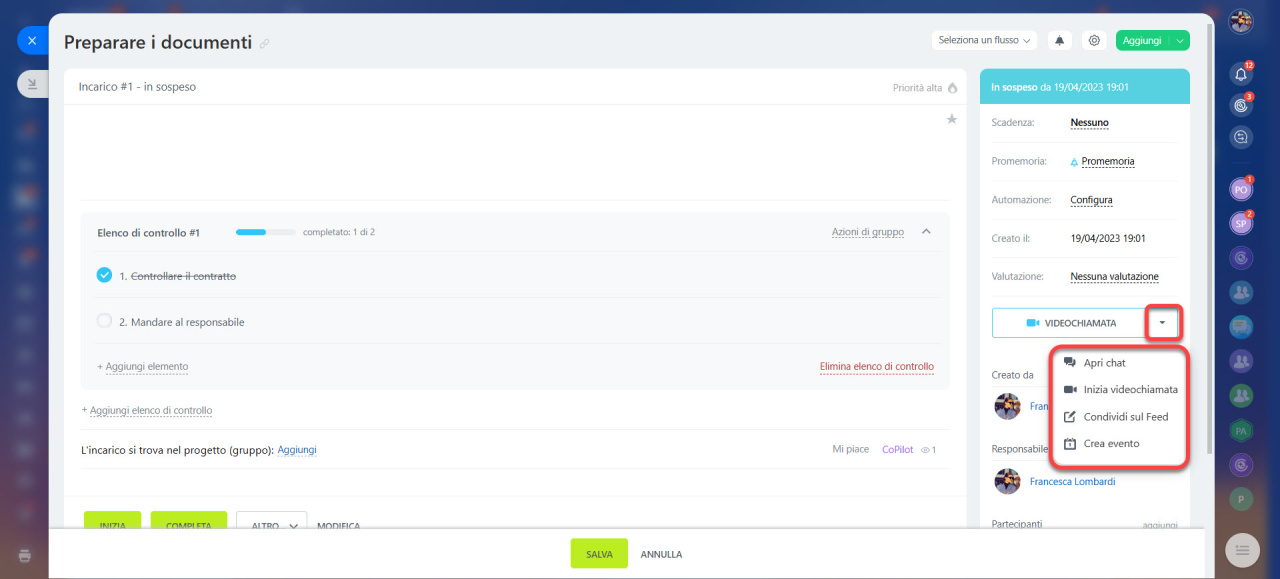The image size is (1280, 579).
Task: Click the green Aggiungi button
Action: tap(1142, 40)
